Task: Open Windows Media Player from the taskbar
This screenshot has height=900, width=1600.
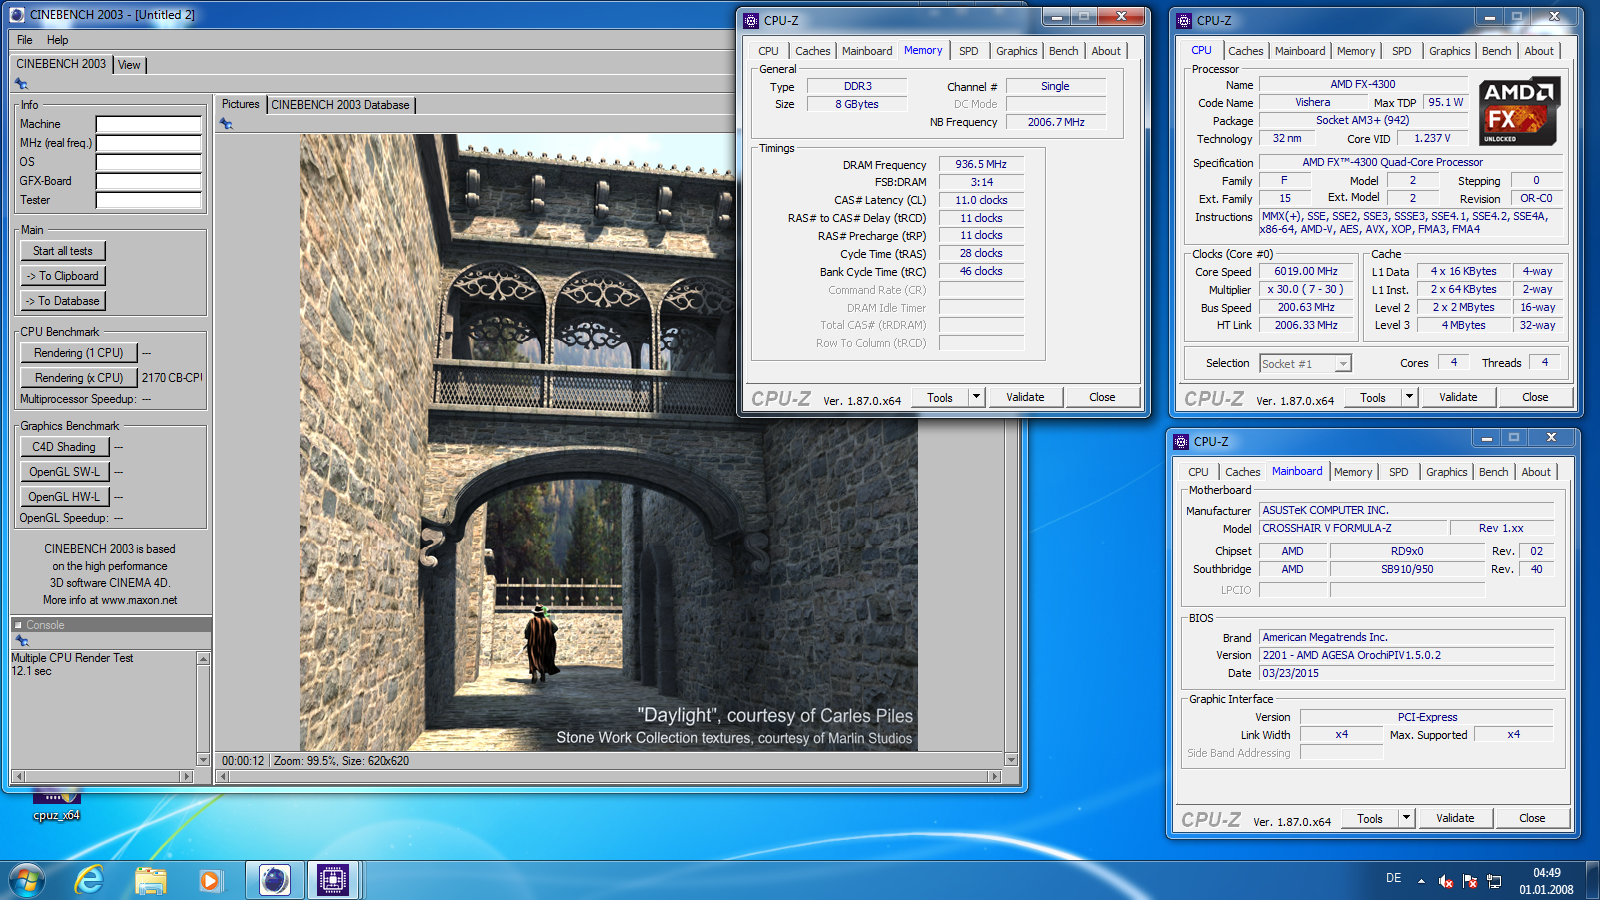Action: click(210, 880)
